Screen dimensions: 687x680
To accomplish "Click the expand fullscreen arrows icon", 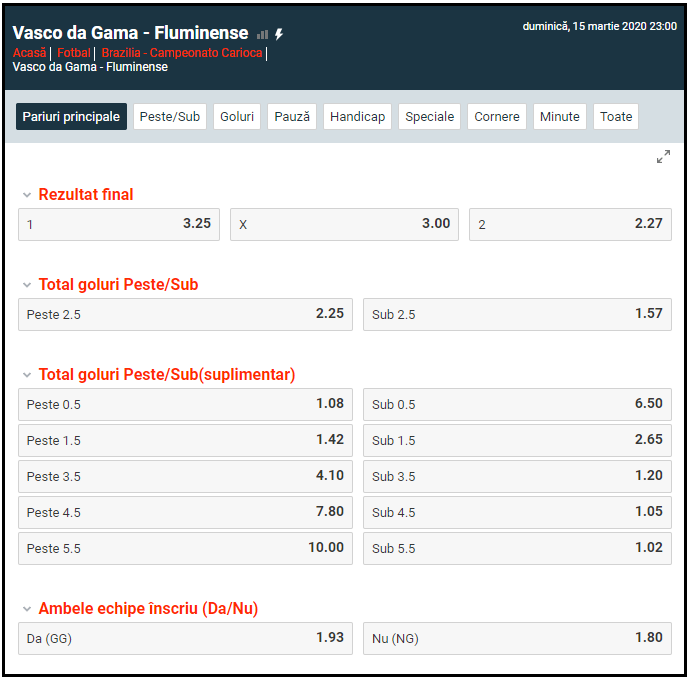I will [663, 157].
